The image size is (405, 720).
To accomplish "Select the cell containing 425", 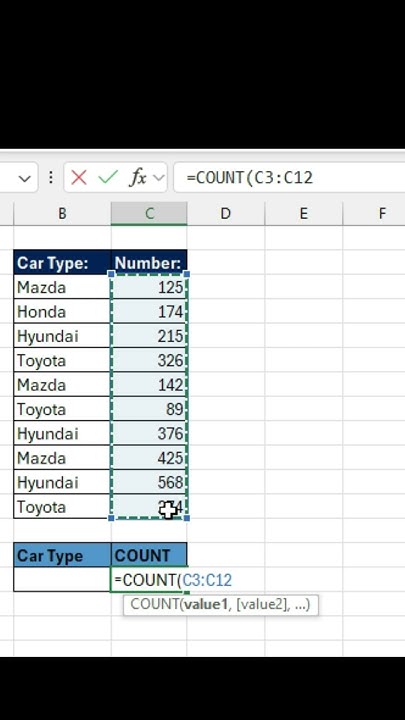I will (149, 458).
